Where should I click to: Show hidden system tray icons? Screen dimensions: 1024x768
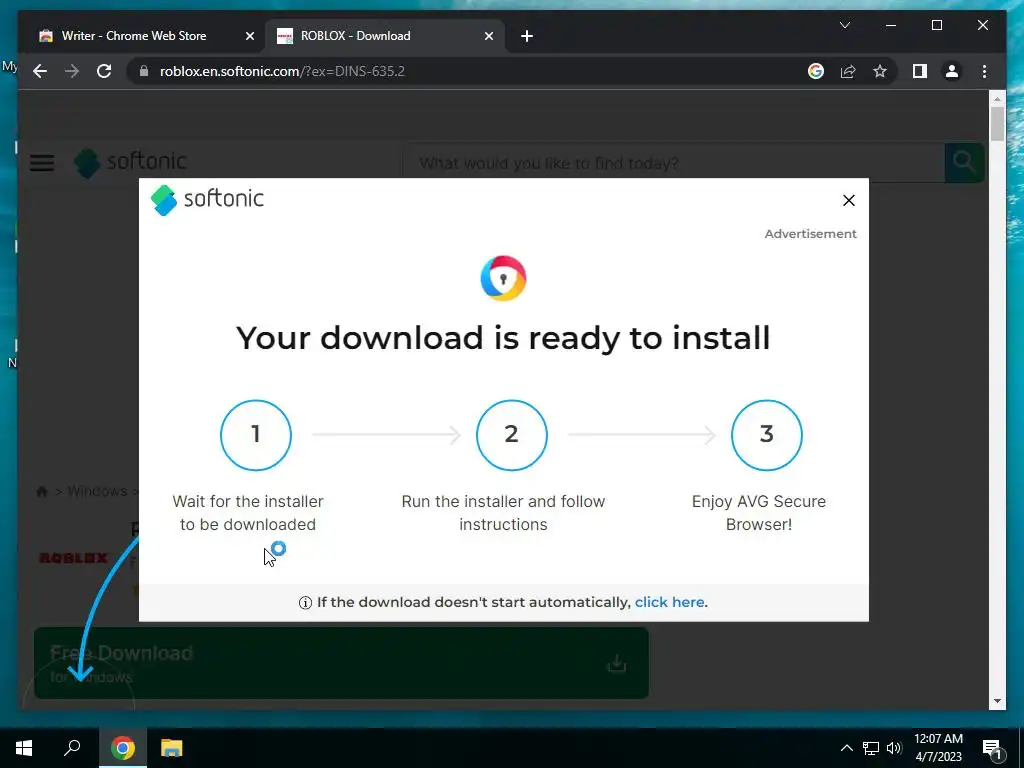coord(846,748)
